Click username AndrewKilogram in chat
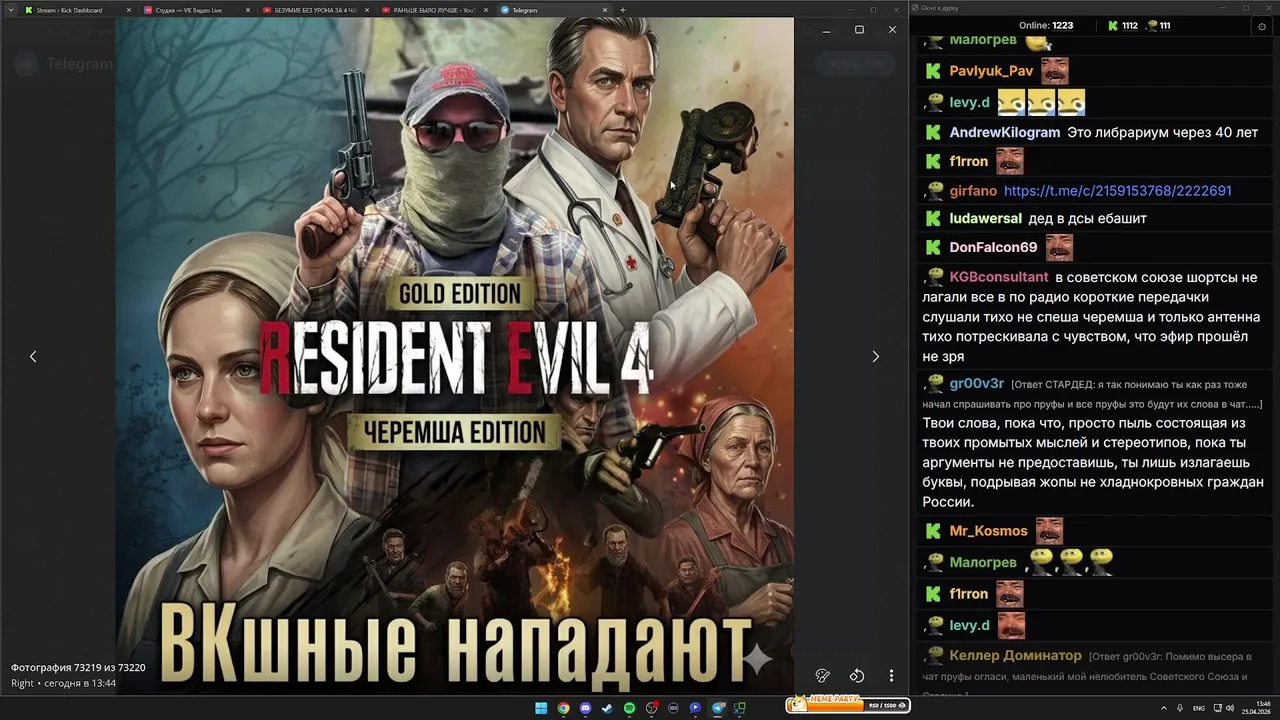This screenshot has height=720, width=1280. pos(1004,132)
